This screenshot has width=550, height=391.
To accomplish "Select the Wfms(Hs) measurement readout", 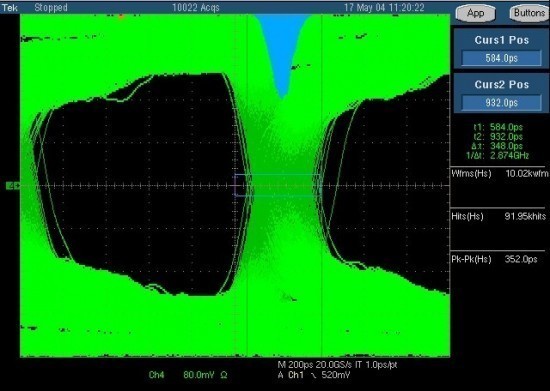I will (x=499, y=173).
